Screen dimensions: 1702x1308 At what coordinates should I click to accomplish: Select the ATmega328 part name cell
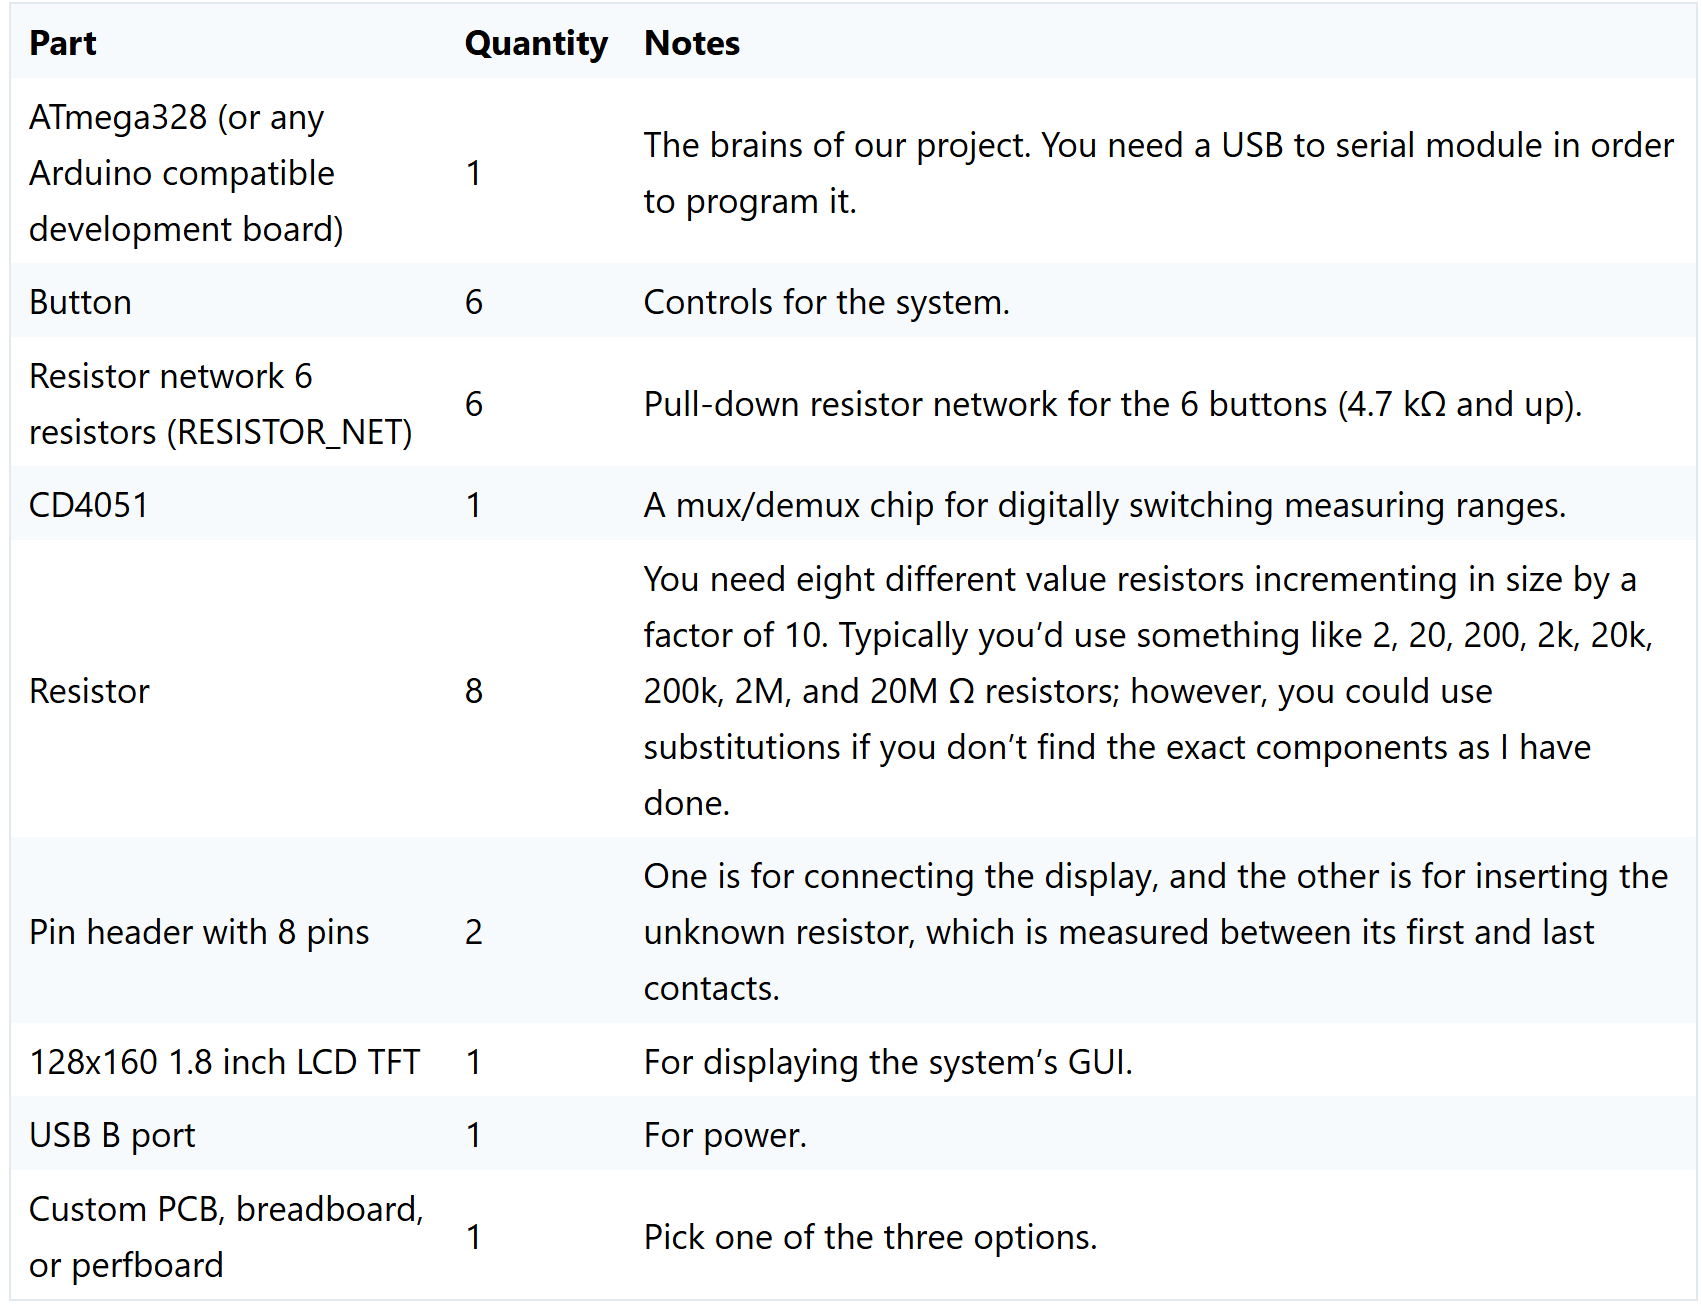coord(186,173)
